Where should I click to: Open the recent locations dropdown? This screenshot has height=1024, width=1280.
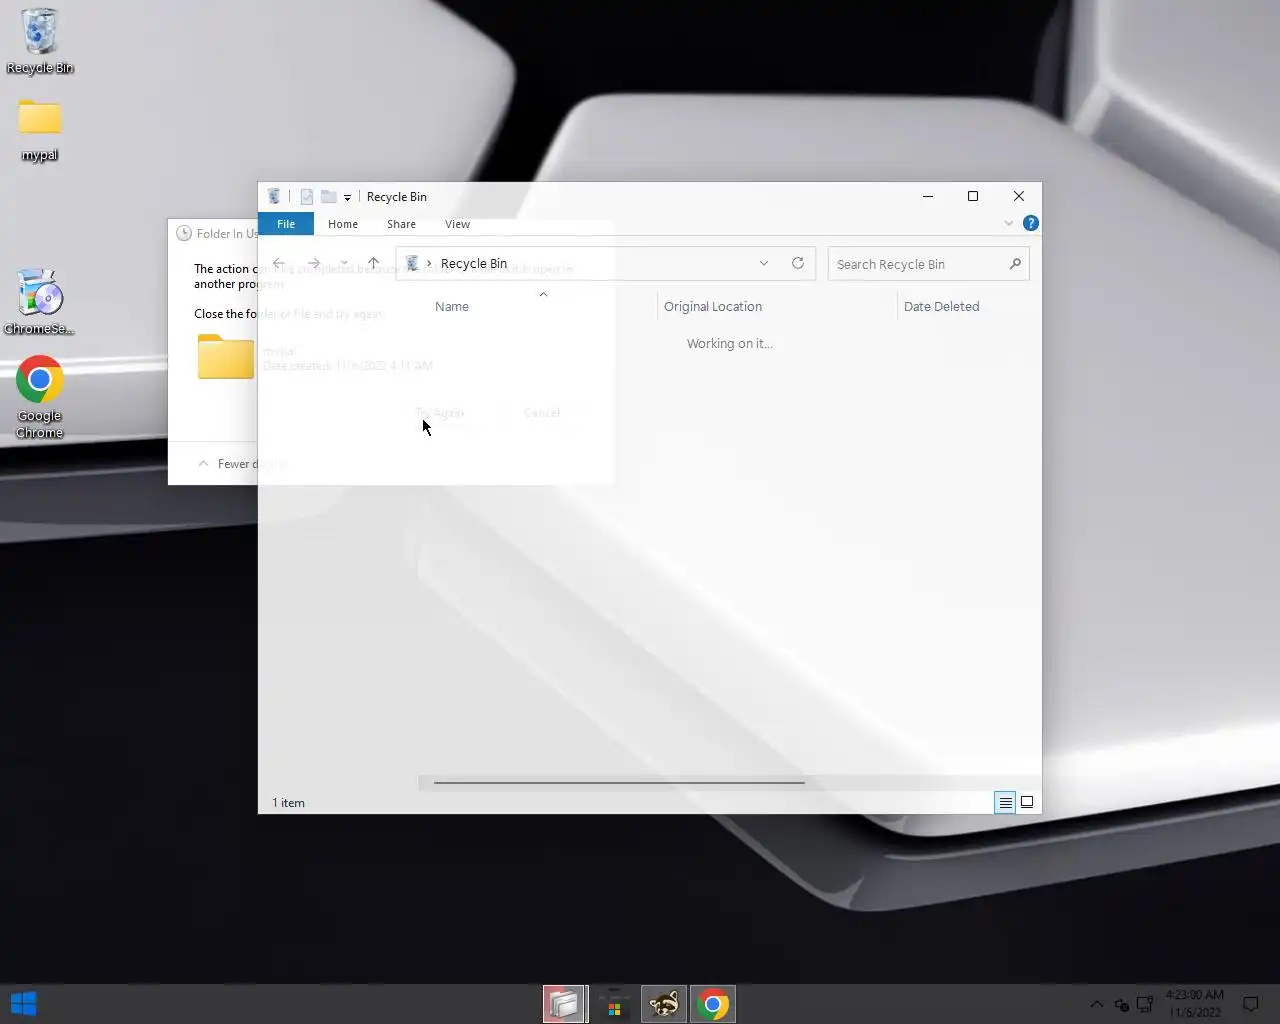pyautogui.click(x=344, y=264)
